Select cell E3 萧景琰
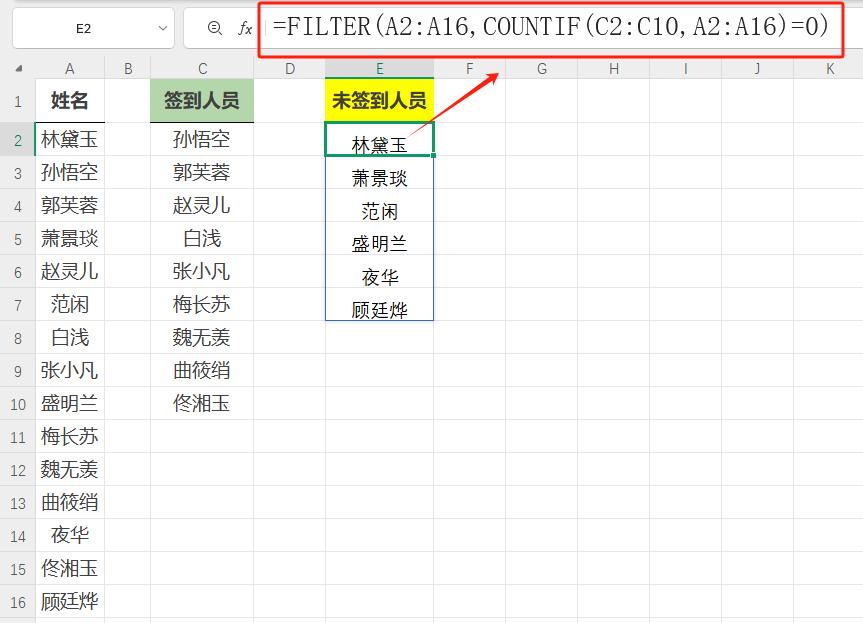 click(x=379, y=172)
